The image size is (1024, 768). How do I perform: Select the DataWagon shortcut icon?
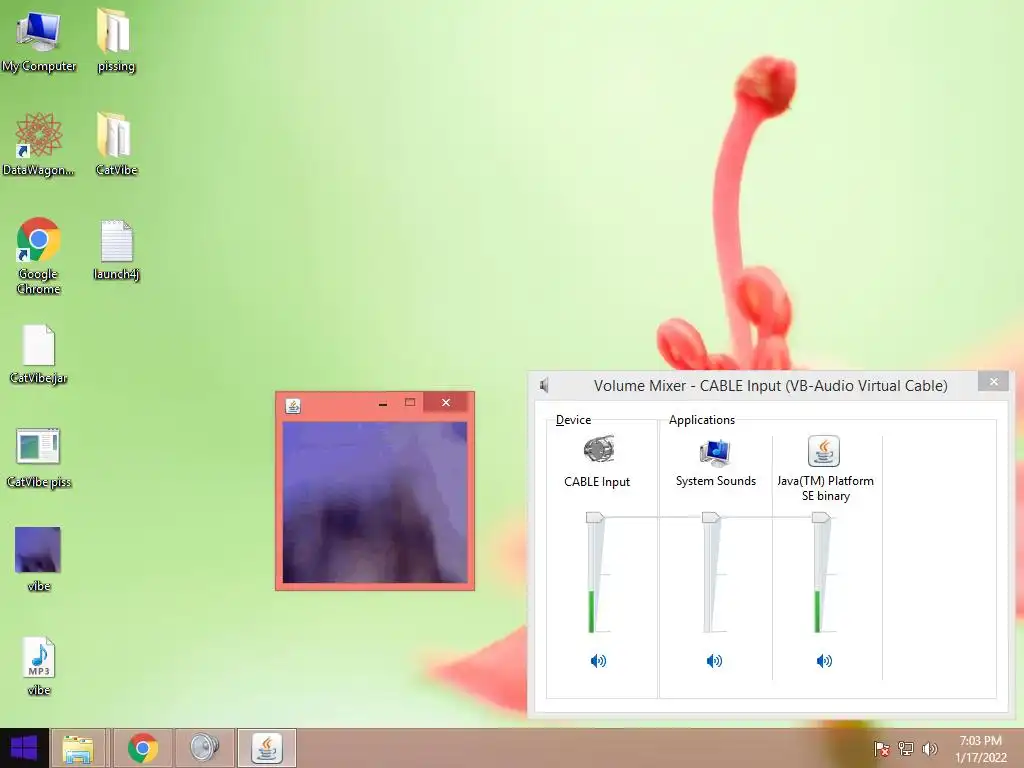[x=39, y=144]
